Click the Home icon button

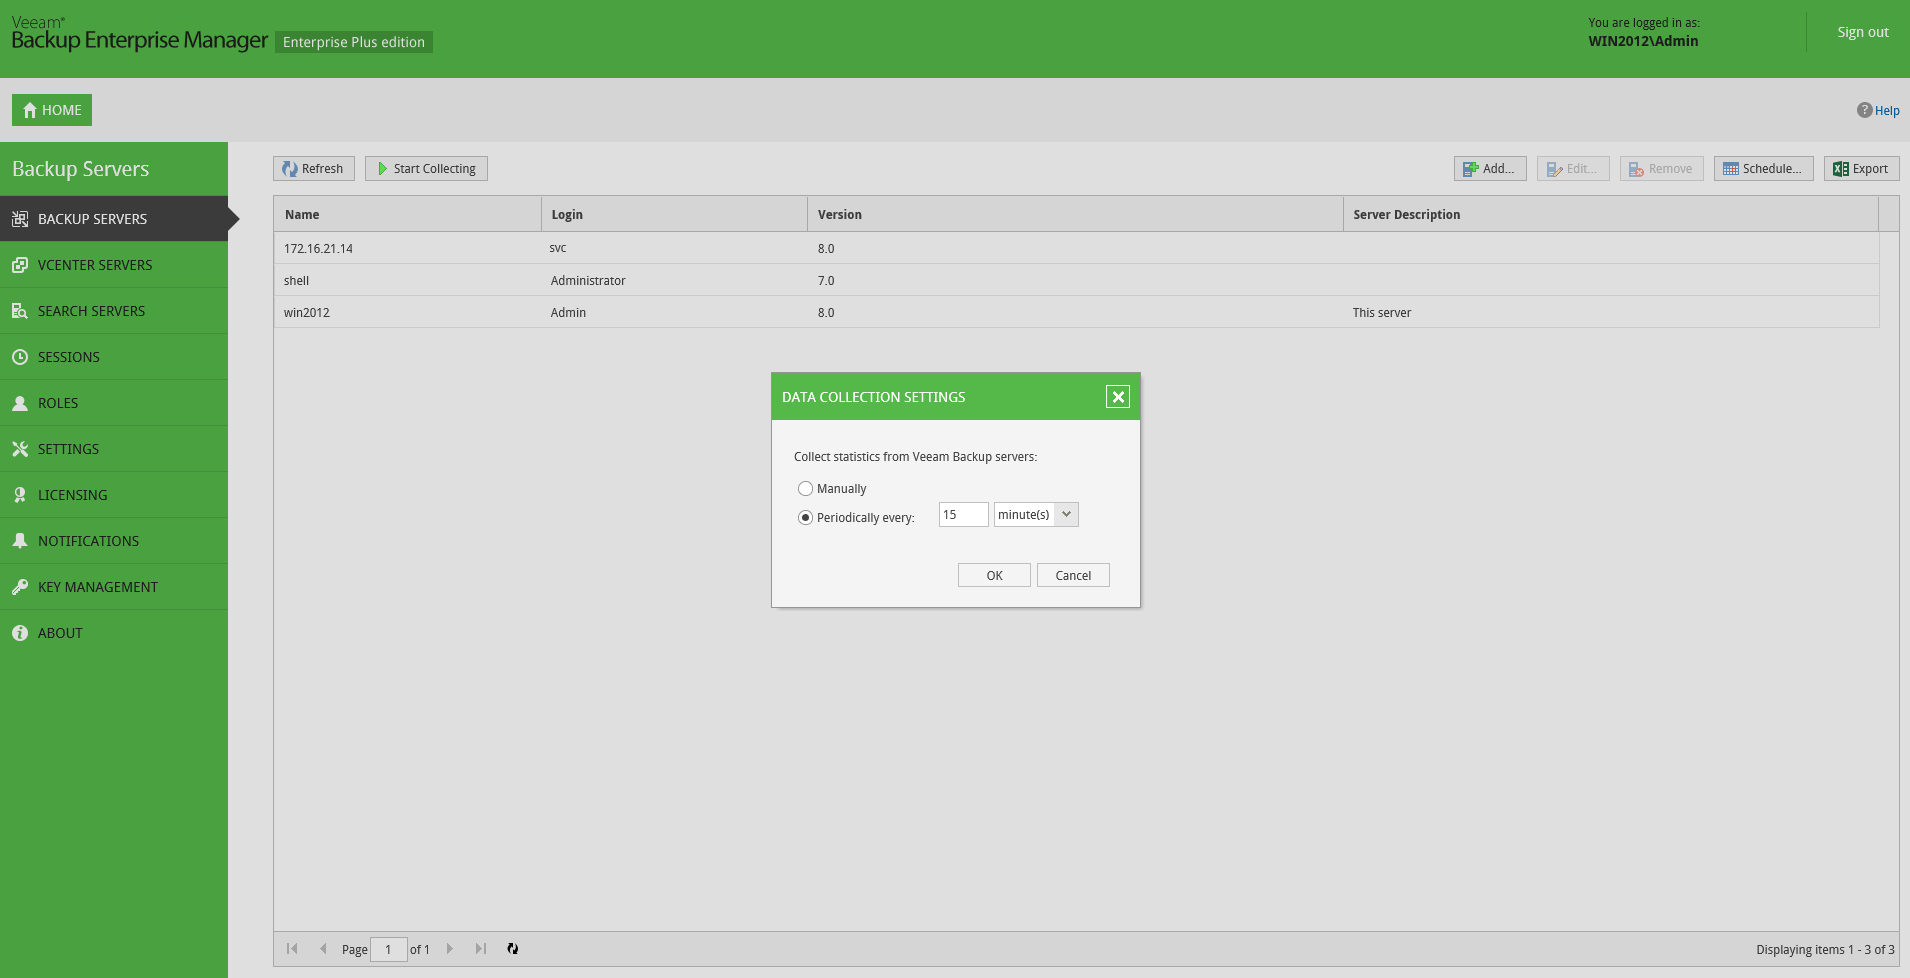[x=52, y=110]
